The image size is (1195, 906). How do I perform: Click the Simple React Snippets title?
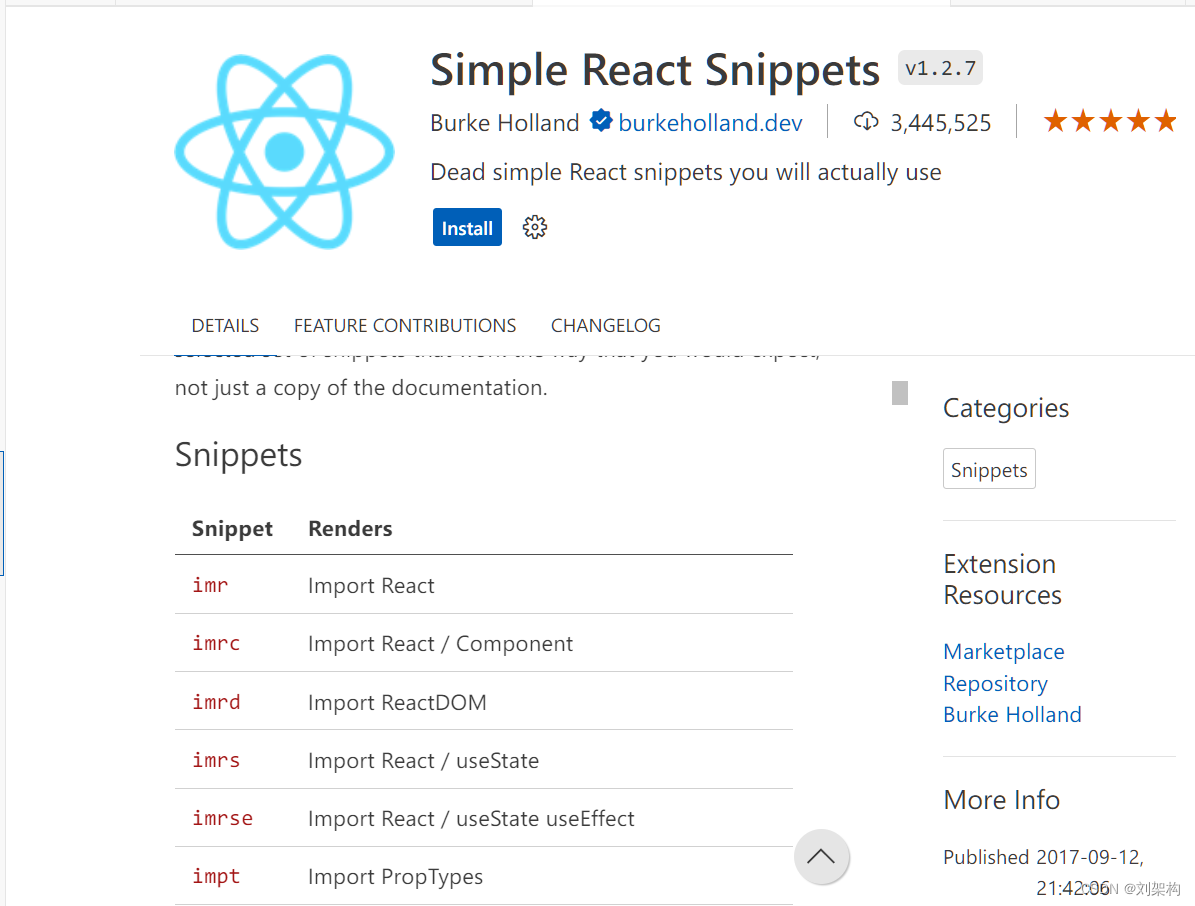655,70
